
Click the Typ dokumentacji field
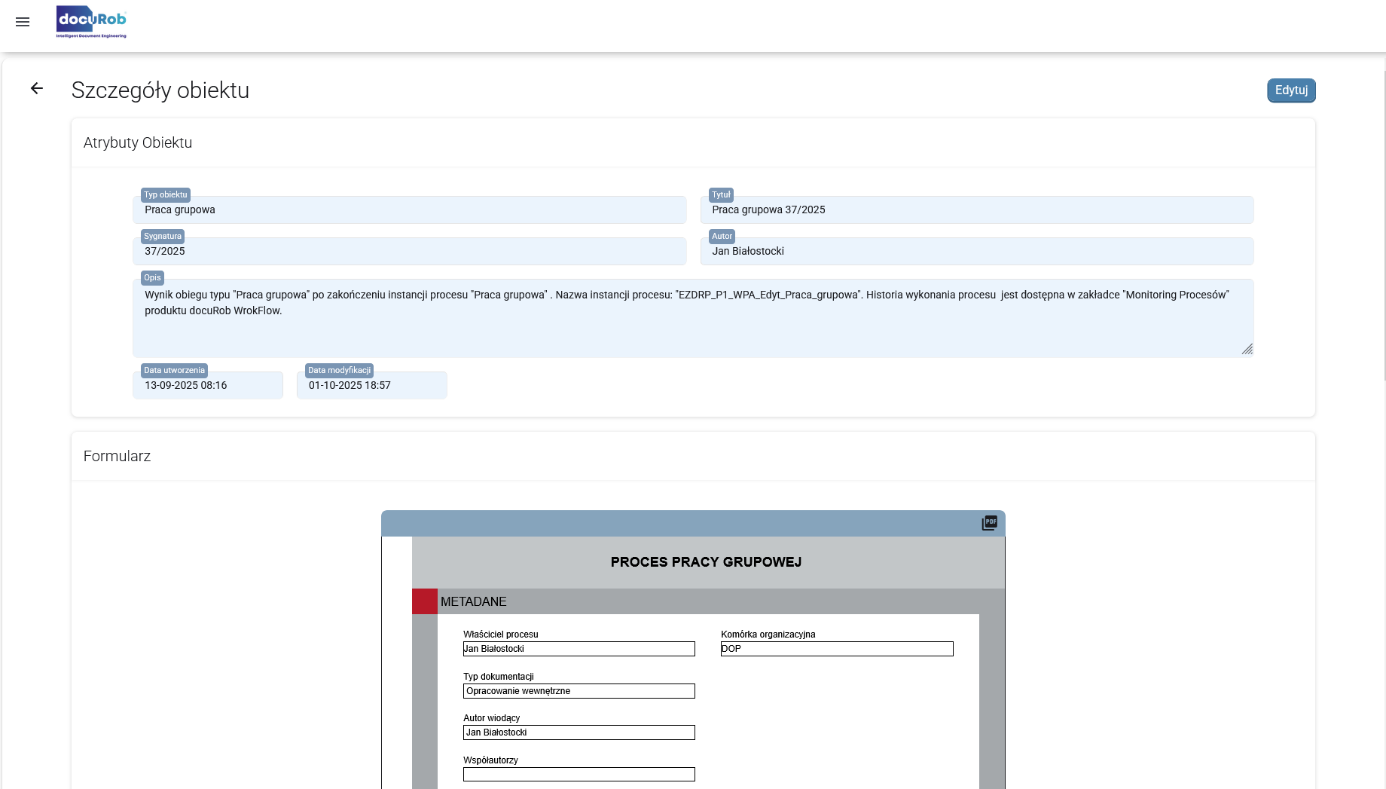point(578,691)
